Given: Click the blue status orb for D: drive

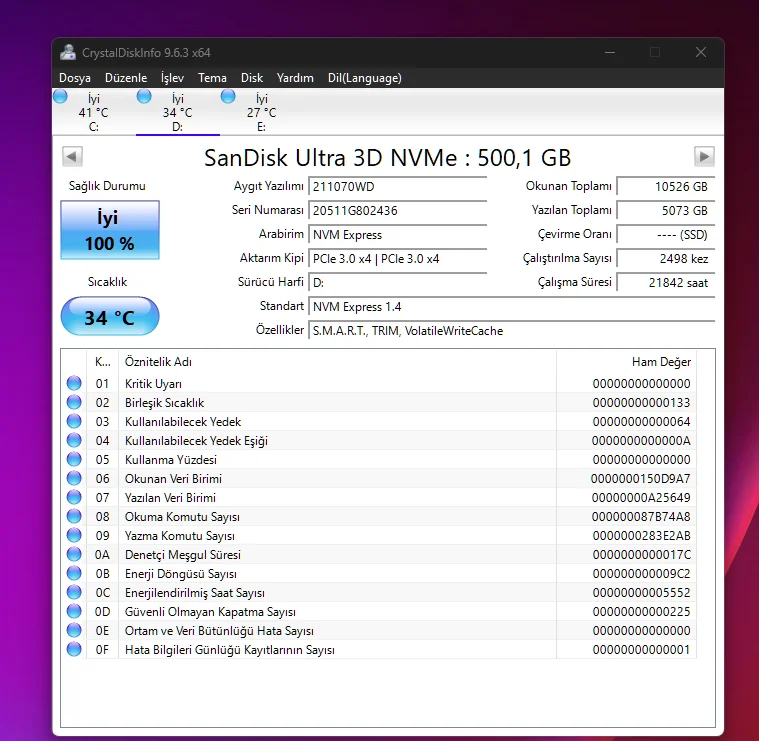Looking at the screenshot, I should coord(144,96).
